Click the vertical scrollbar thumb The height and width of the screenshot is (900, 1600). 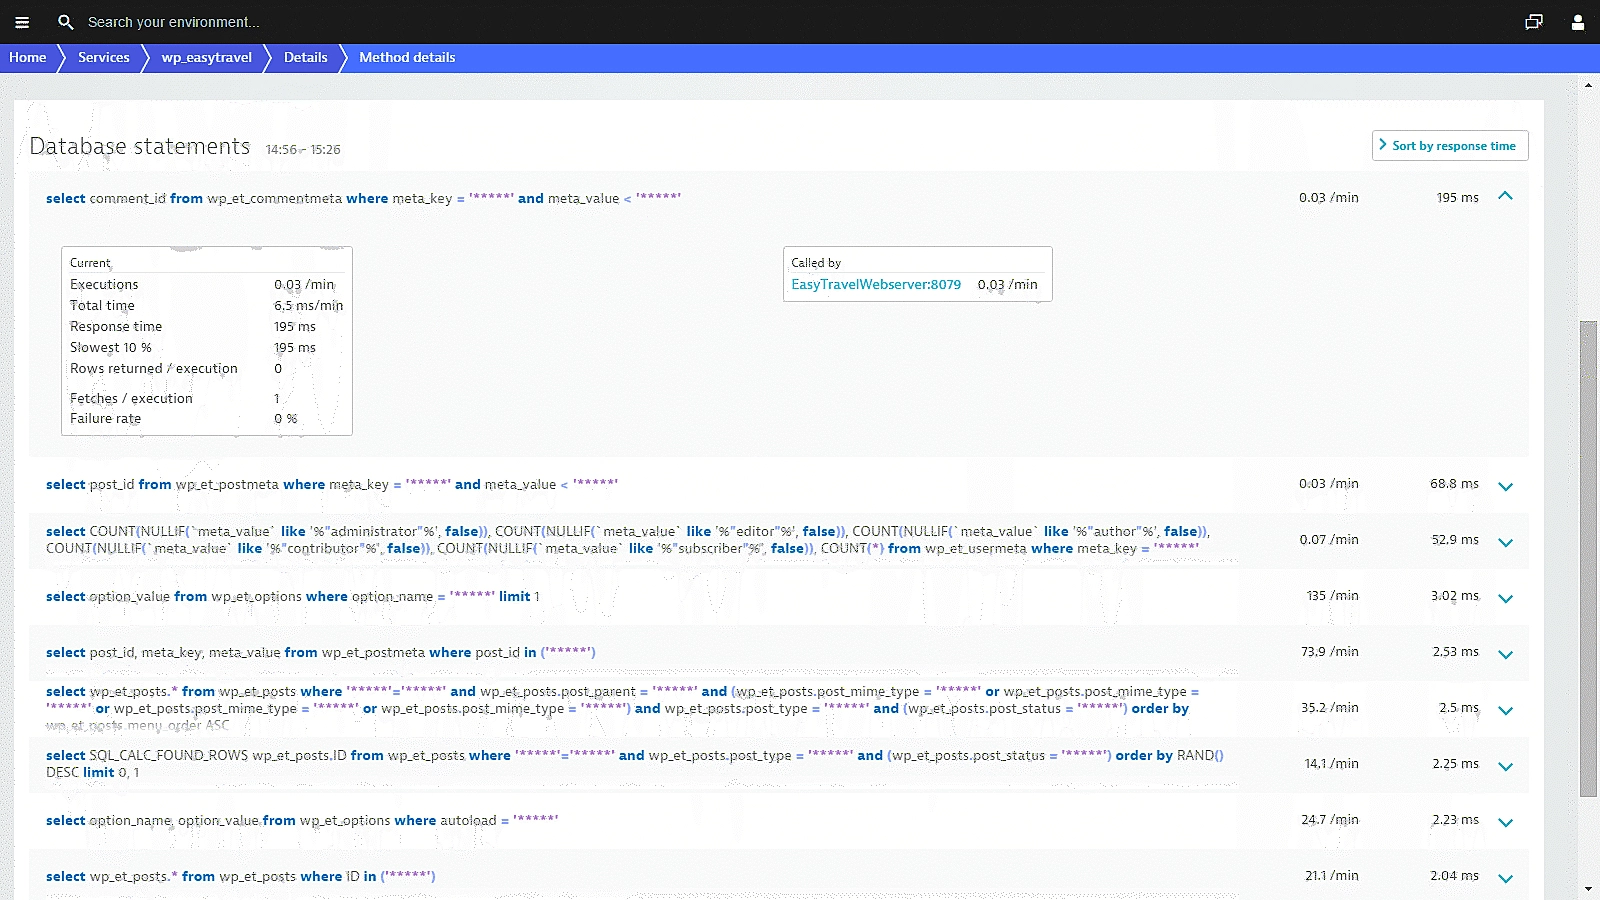(1588, 558)
